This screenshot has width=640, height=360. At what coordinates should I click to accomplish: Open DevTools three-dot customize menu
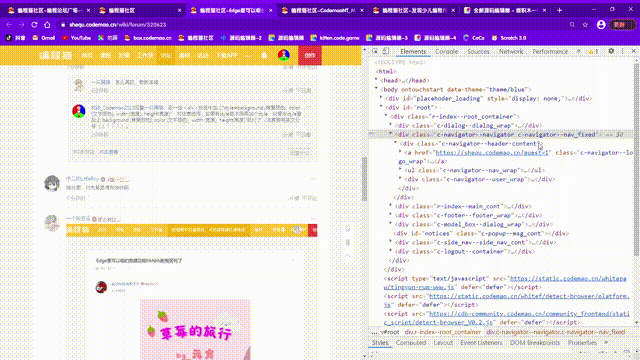click(x=622, y=51)
